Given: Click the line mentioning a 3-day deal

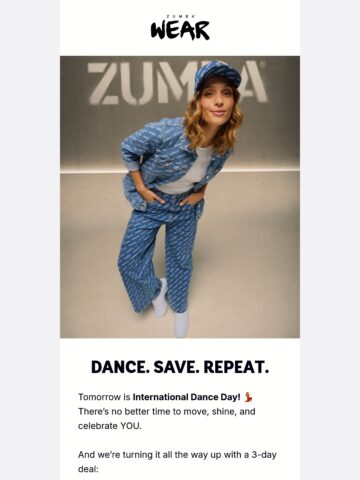Looking at the screenshot, I should 177,455.
